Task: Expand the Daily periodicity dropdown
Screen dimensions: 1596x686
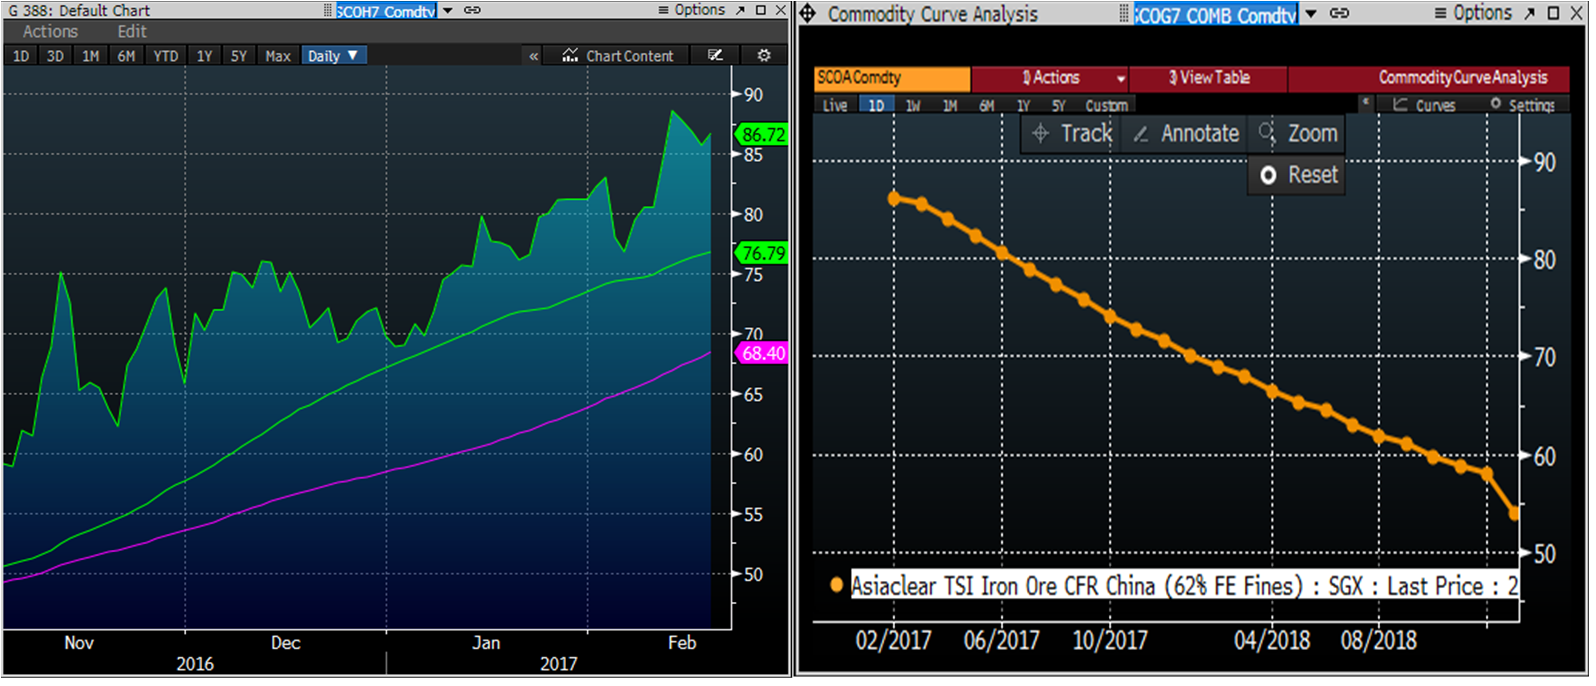Action: 334,56
